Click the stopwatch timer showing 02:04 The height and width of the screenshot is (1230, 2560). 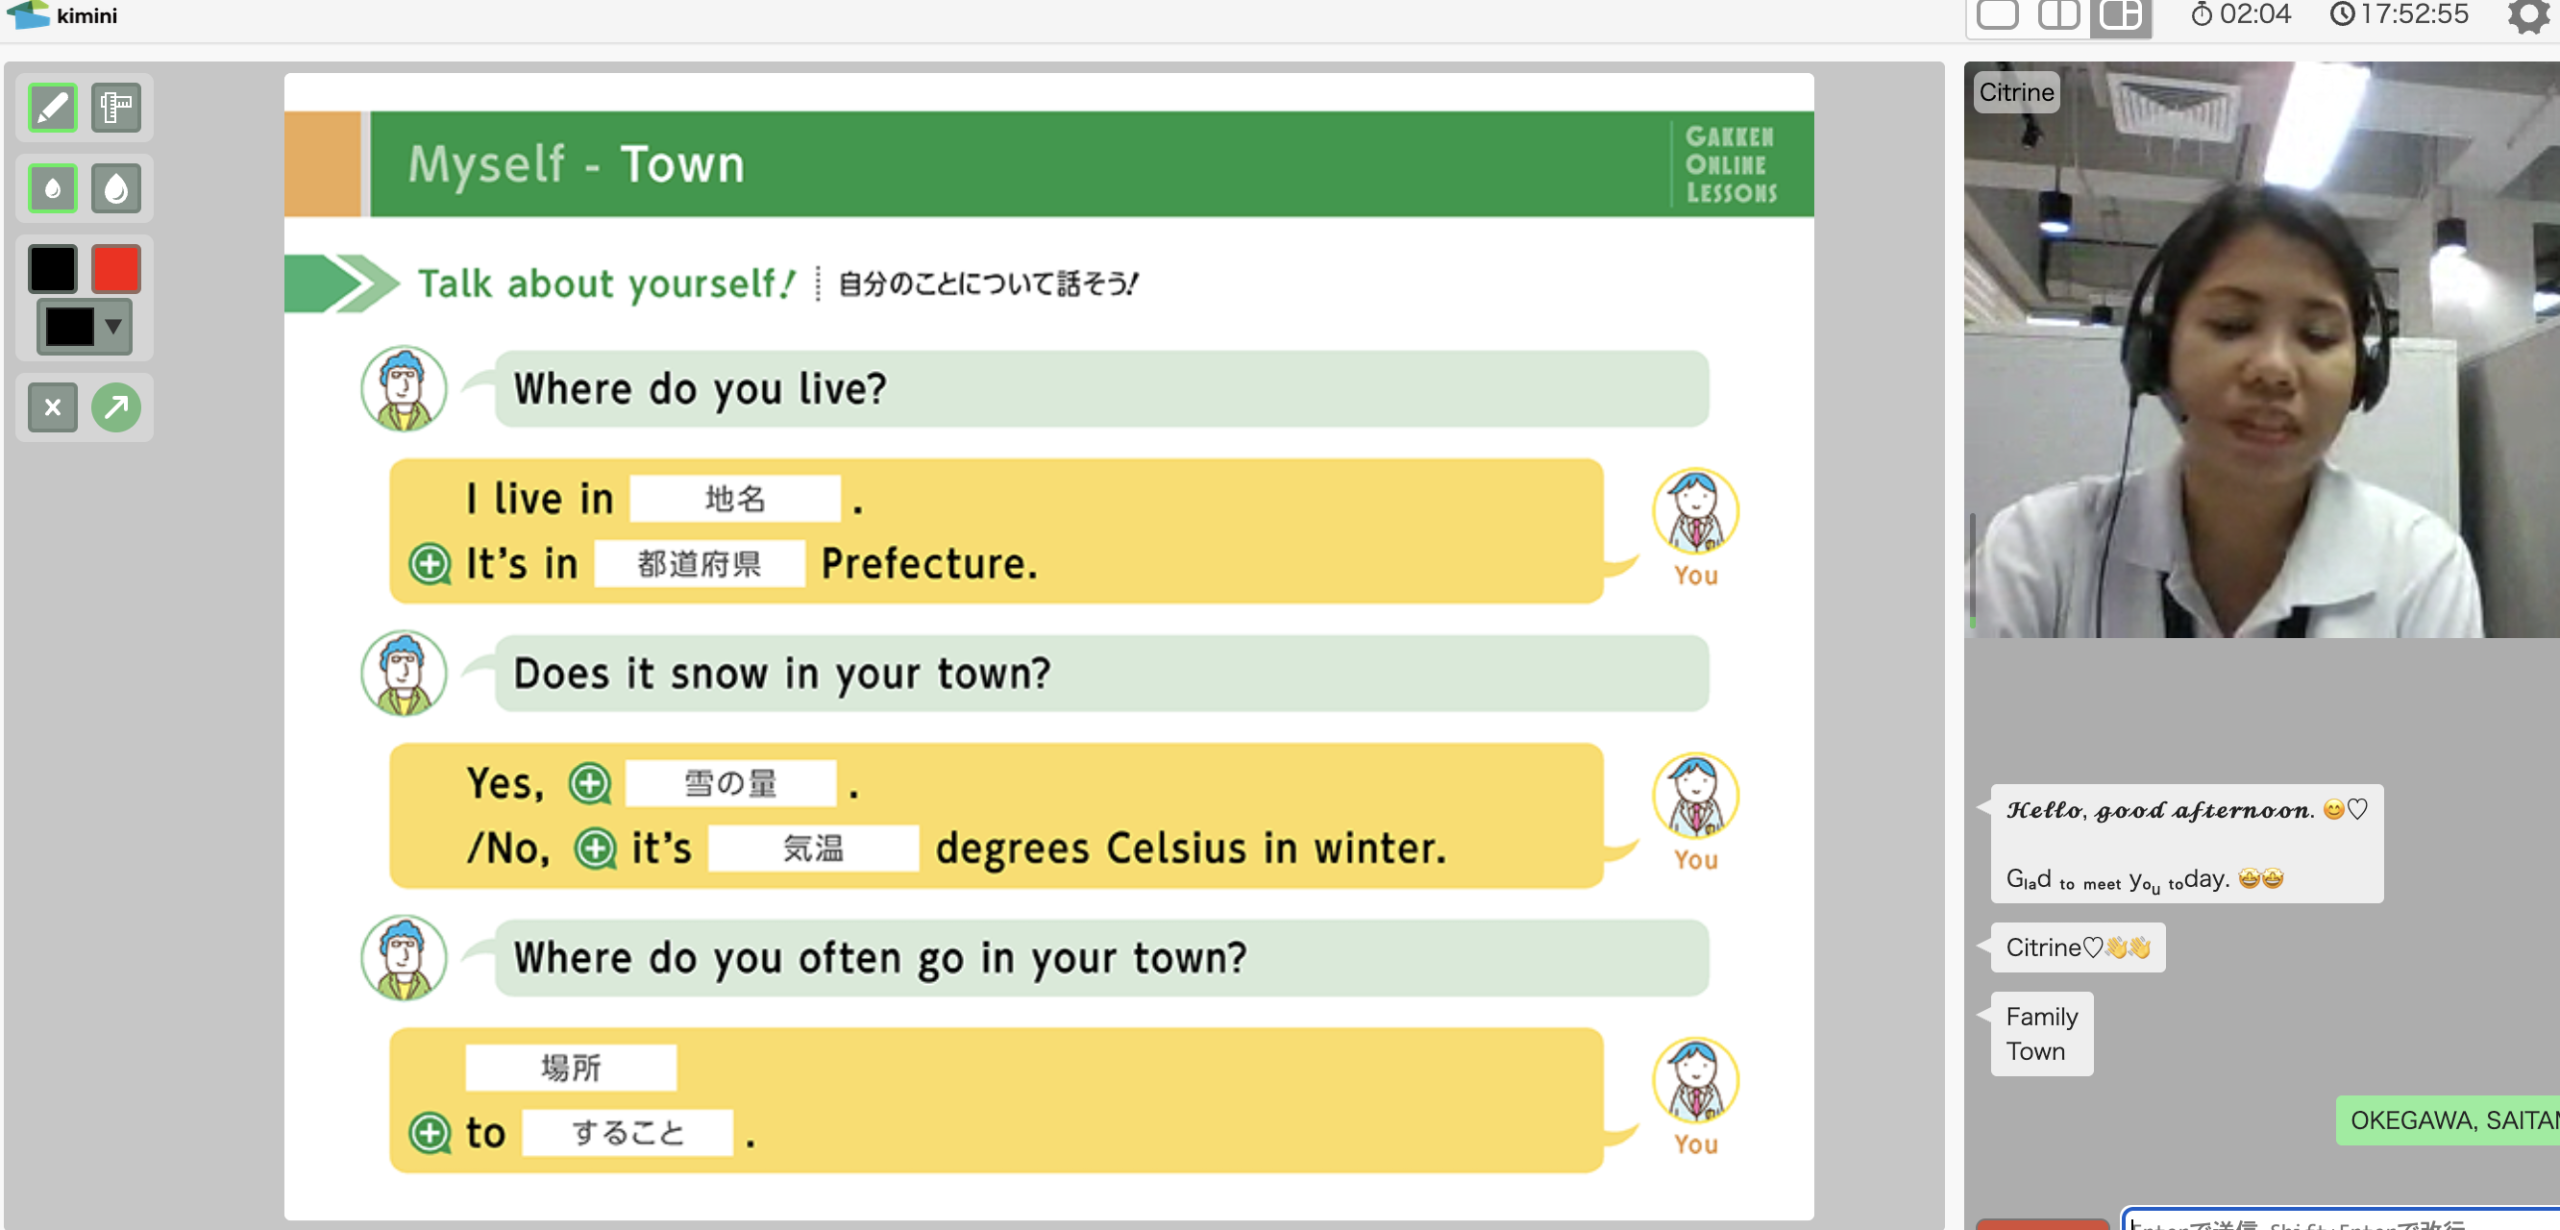pos(2240,15)
